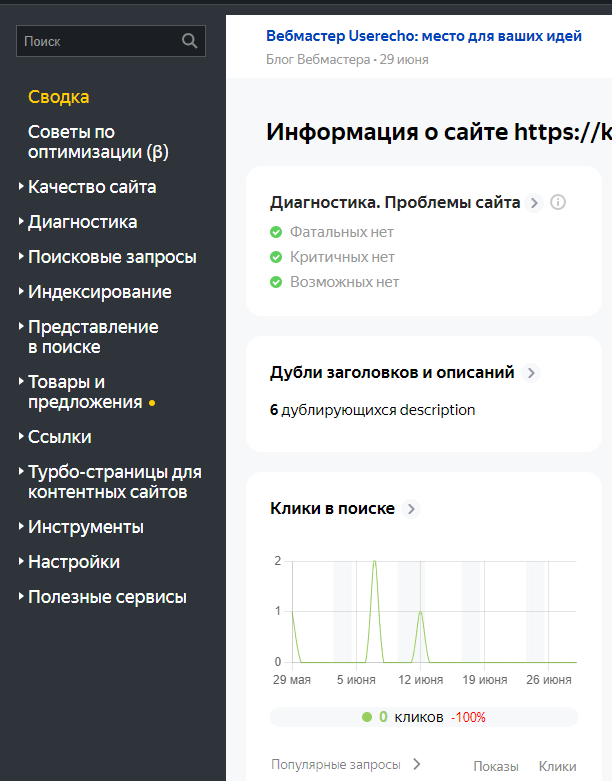Click Фатальных нет text
Viewport: 612px width, 781px height.
pos(342,232)
